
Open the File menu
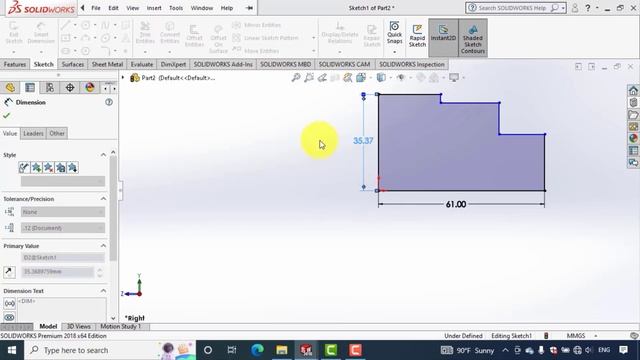(x=96, y=8)
